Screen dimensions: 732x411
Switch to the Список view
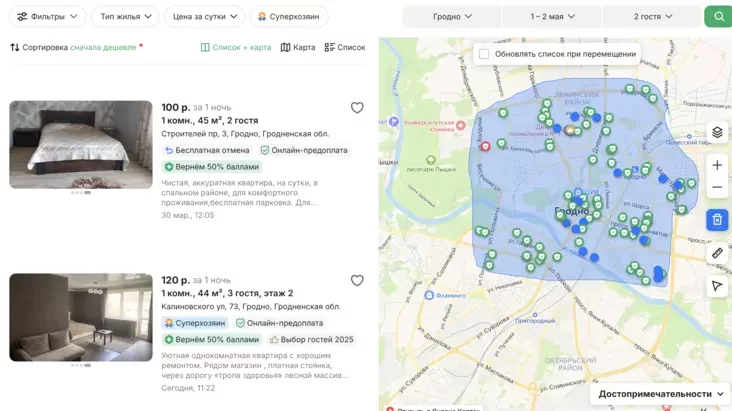[345, 47]
